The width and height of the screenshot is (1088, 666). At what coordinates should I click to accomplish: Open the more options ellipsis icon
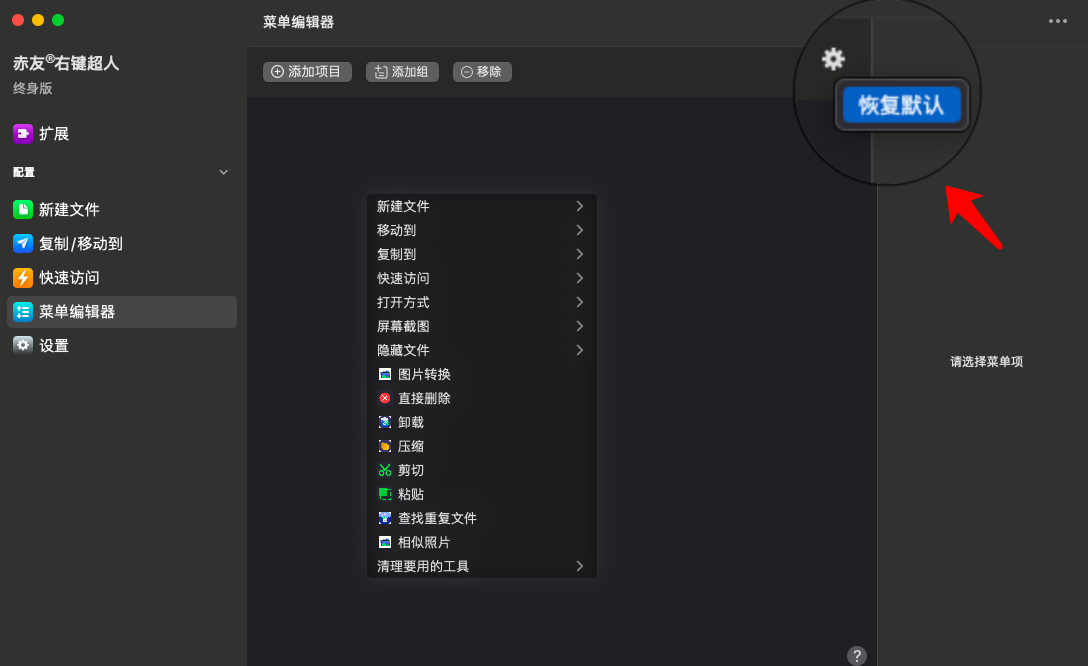click(1057, 20)
